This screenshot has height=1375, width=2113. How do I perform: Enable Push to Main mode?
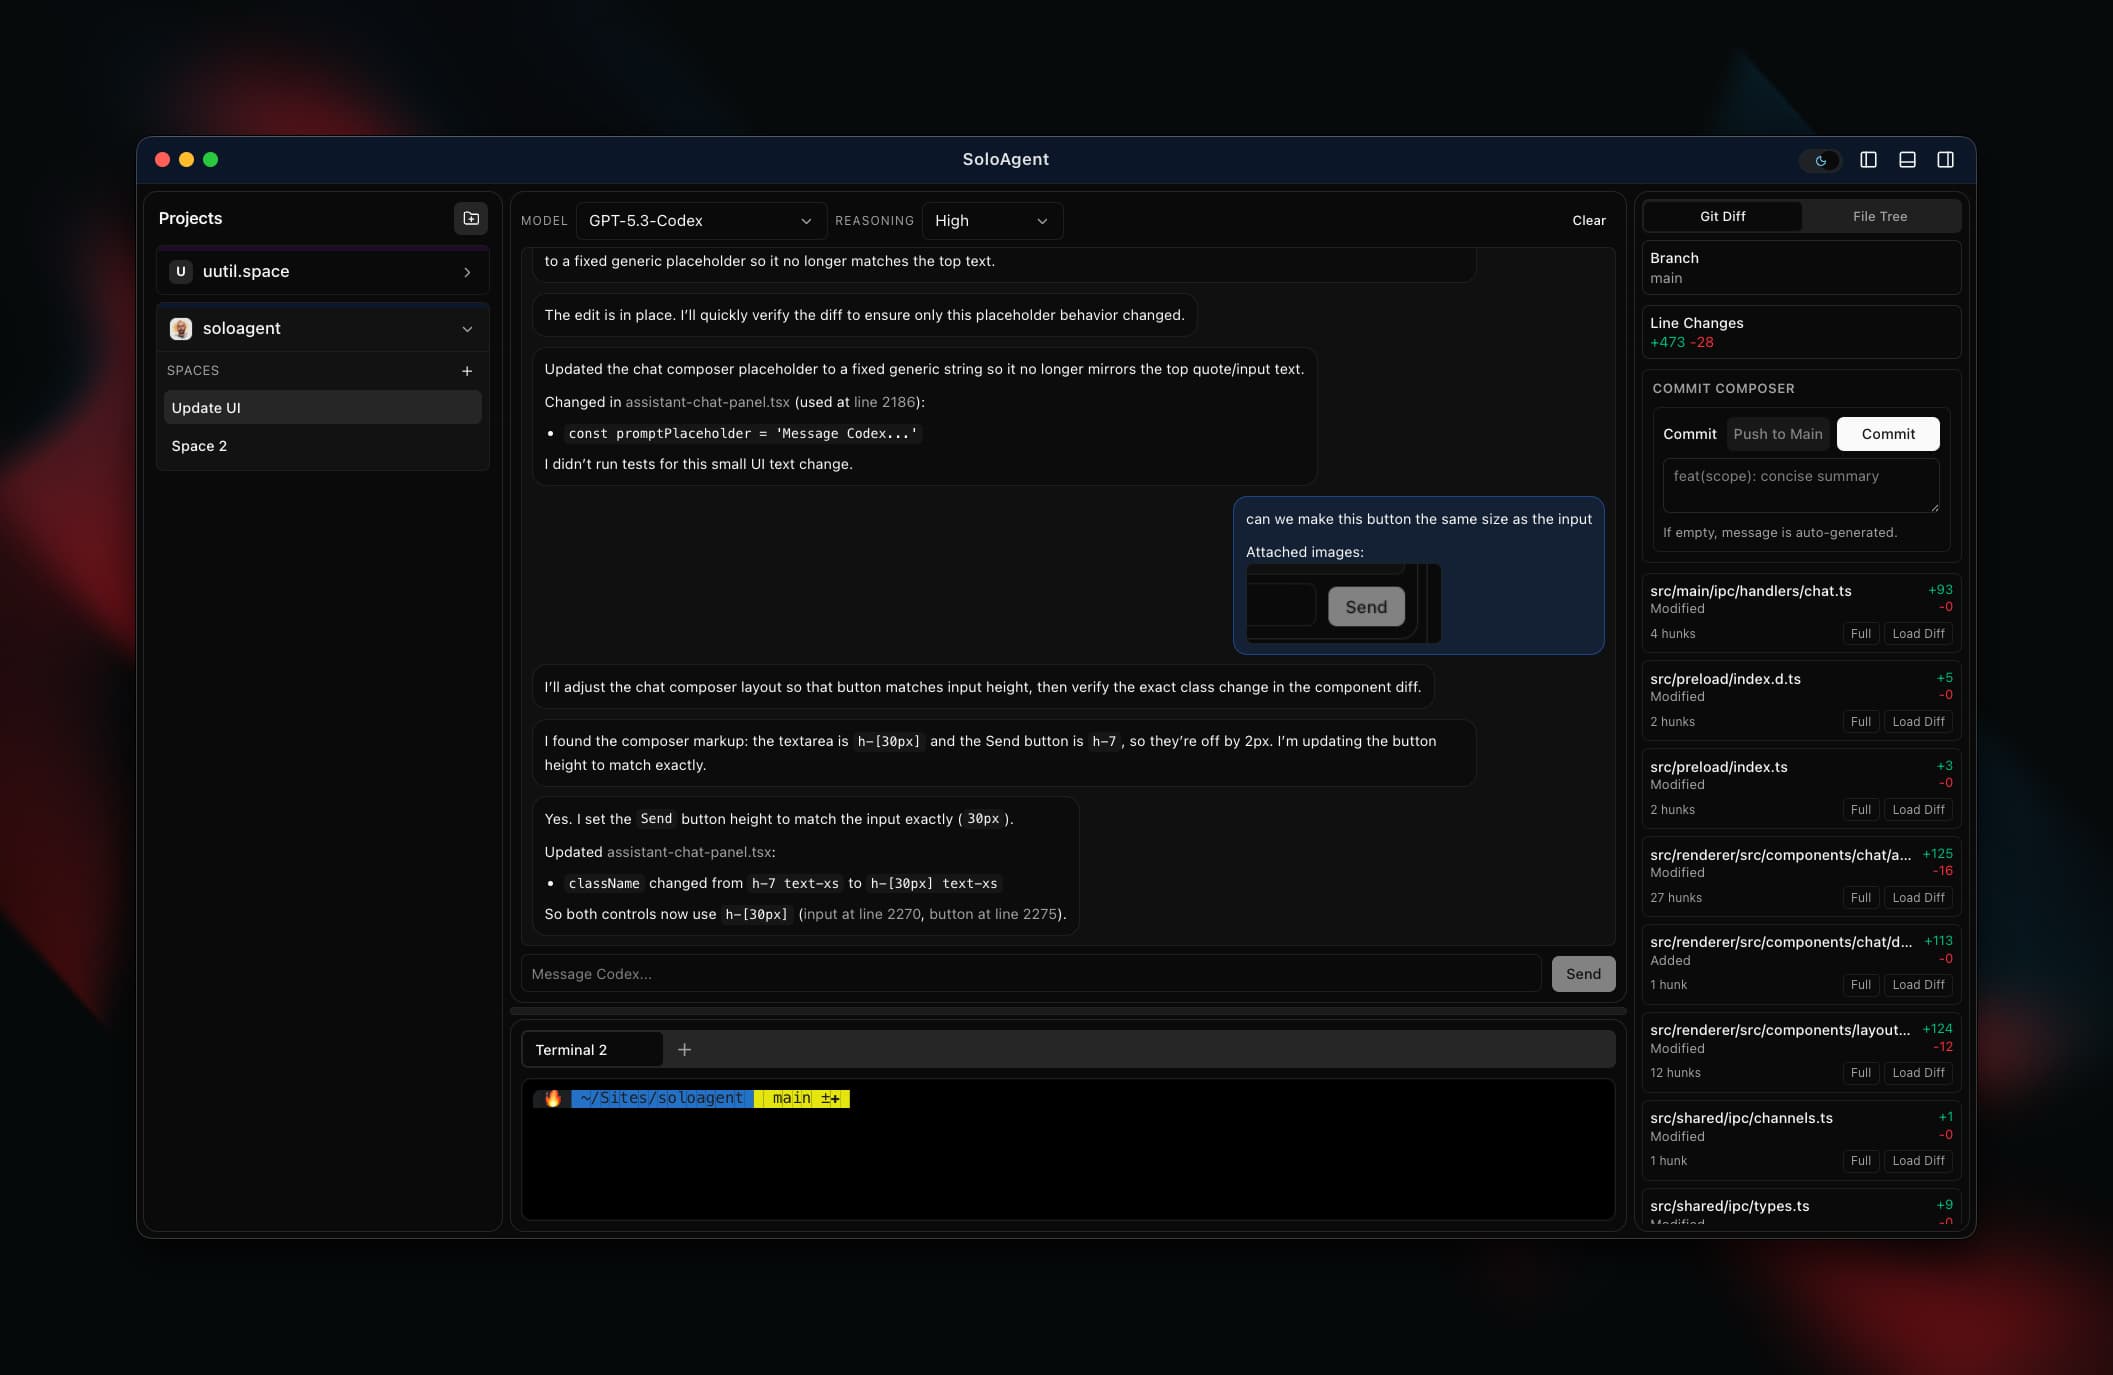1777,433
